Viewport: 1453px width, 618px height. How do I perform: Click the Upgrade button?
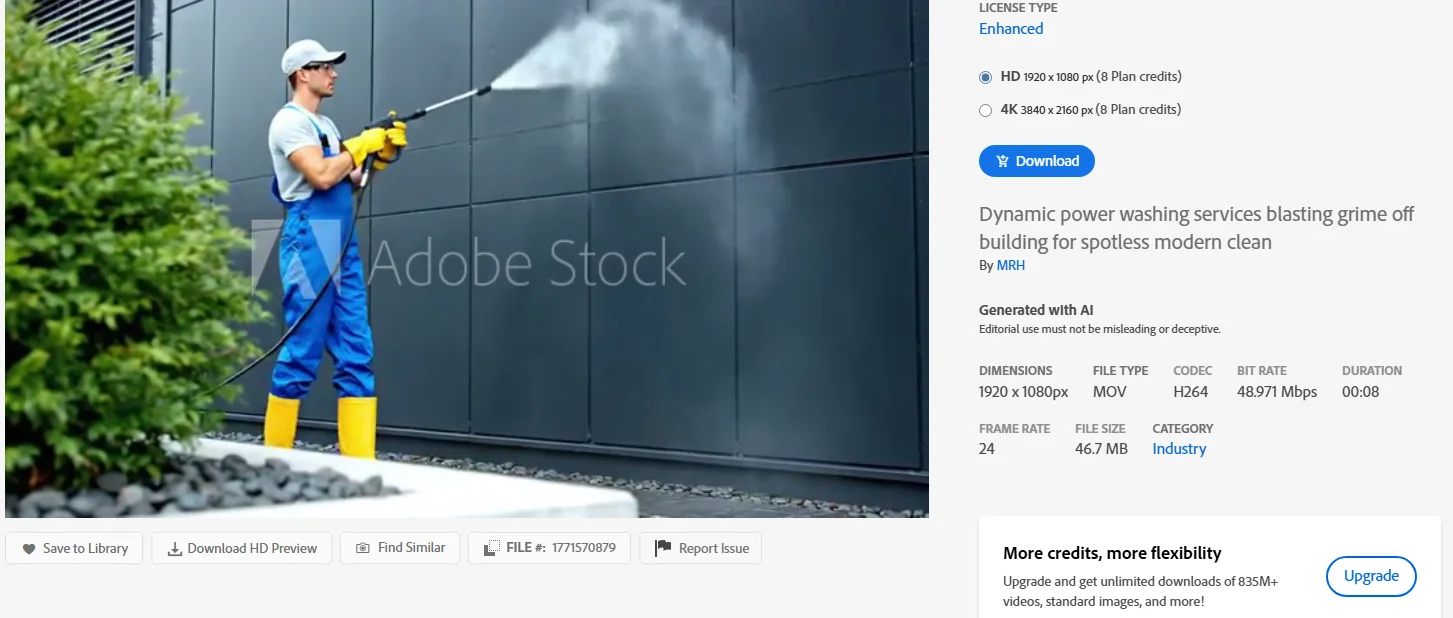(x=1371, y=576)
